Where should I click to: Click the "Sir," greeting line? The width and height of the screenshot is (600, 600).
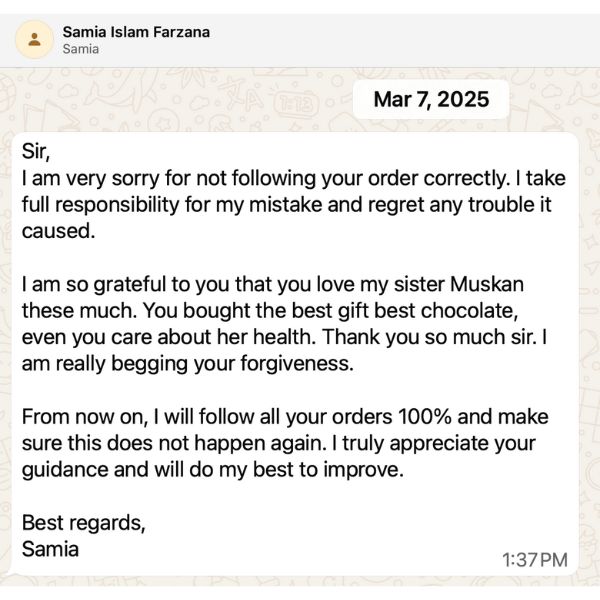coord(35,153)
